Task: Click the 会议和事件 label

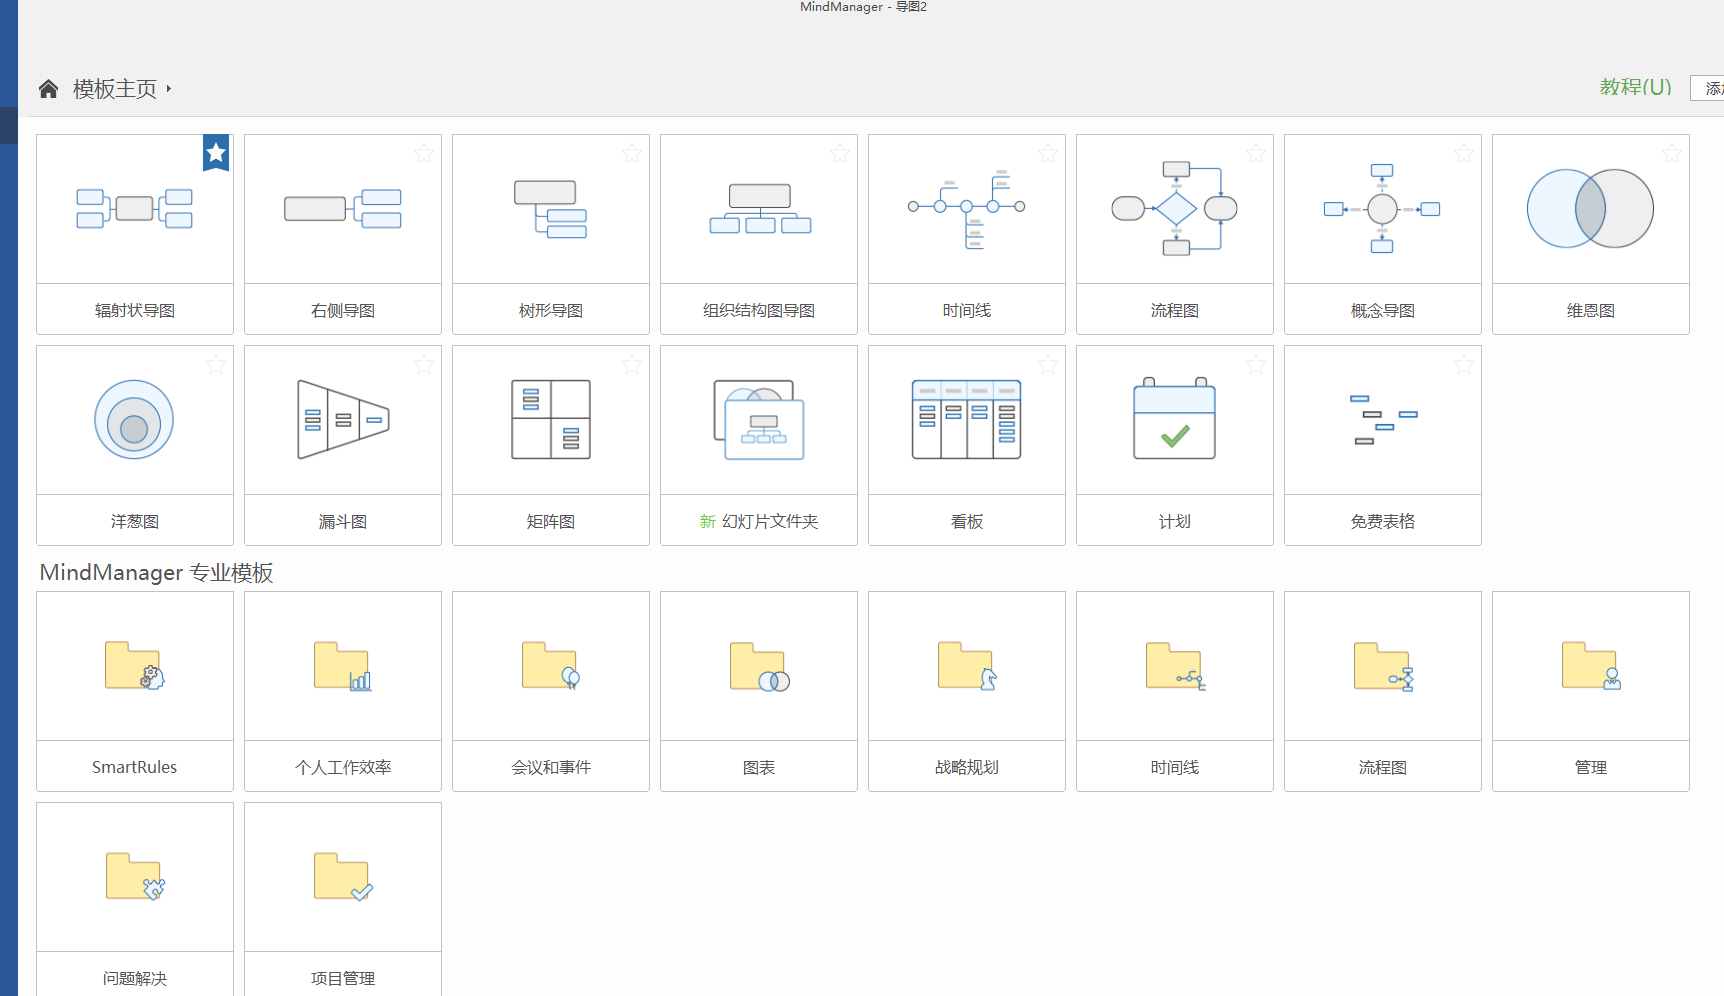Action: tap(551, 768)
